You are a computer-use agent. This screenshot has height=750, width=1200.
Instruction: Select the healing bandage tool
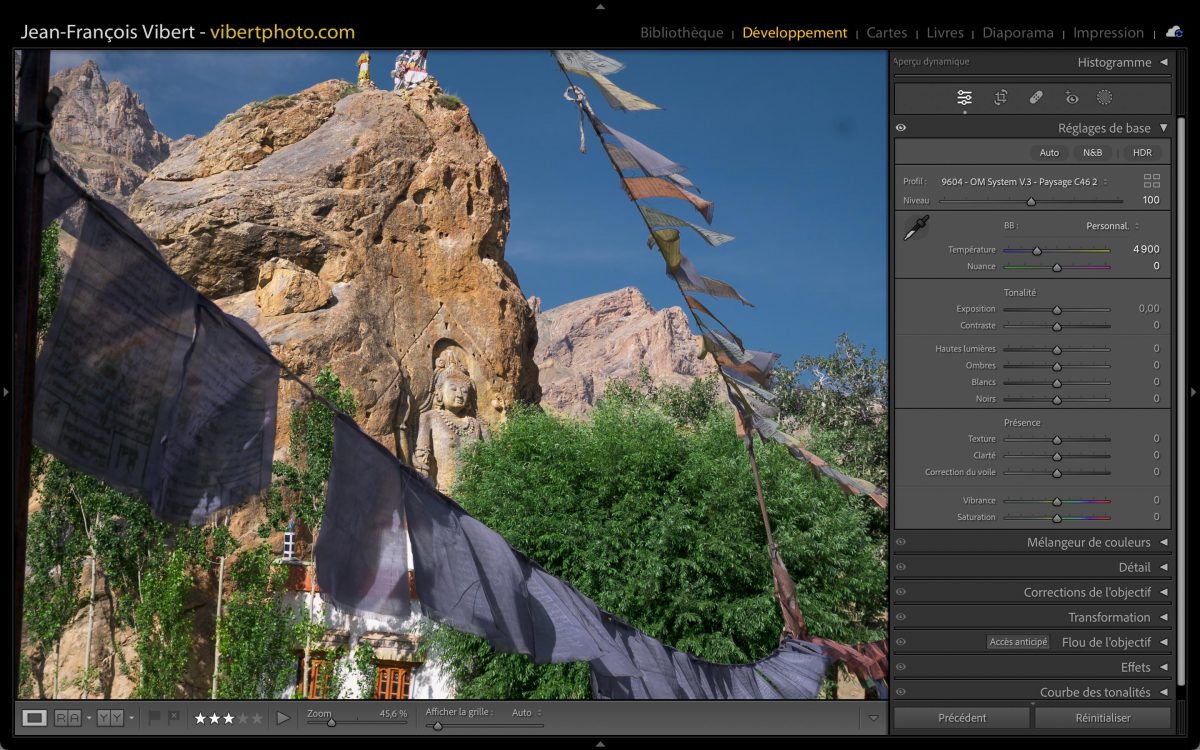1036,98
